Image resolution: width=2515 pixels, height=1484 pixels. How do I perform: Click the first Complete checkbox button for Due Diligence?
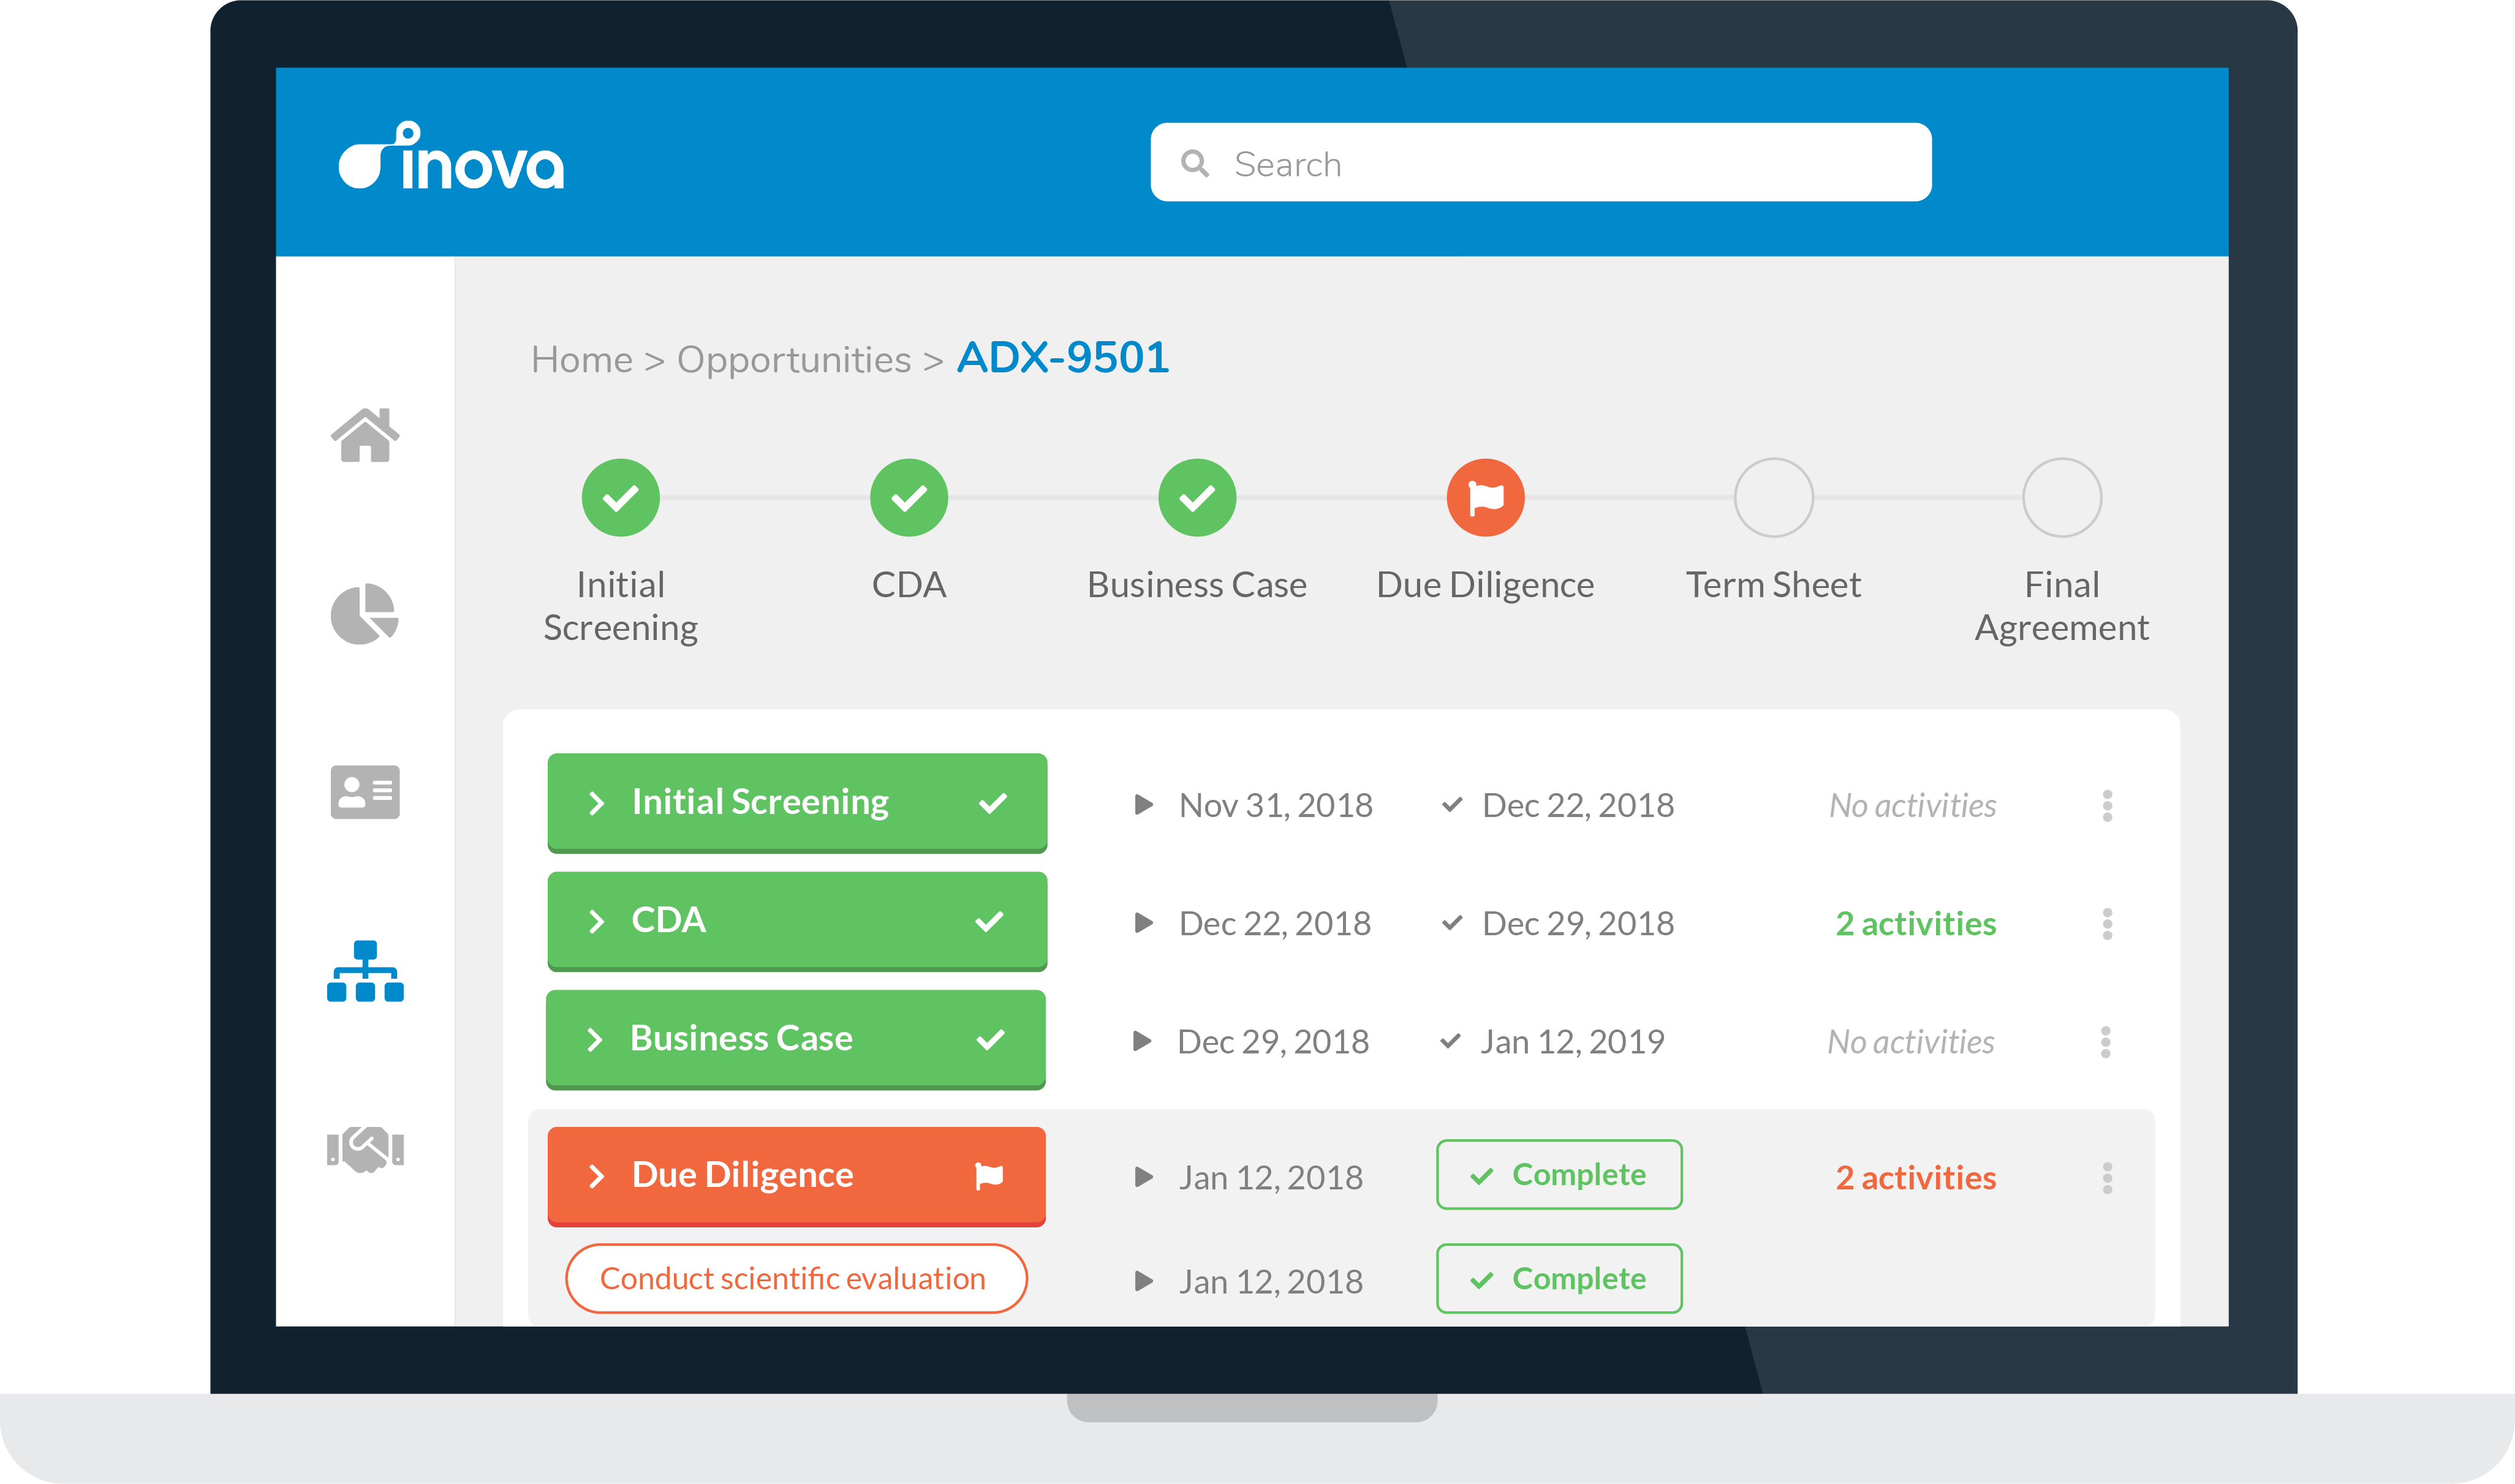1558,1174
